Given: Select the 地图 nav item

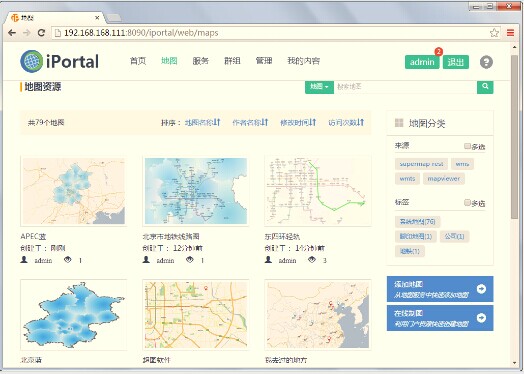Looking at the screenshot, I should pos(169,61).
